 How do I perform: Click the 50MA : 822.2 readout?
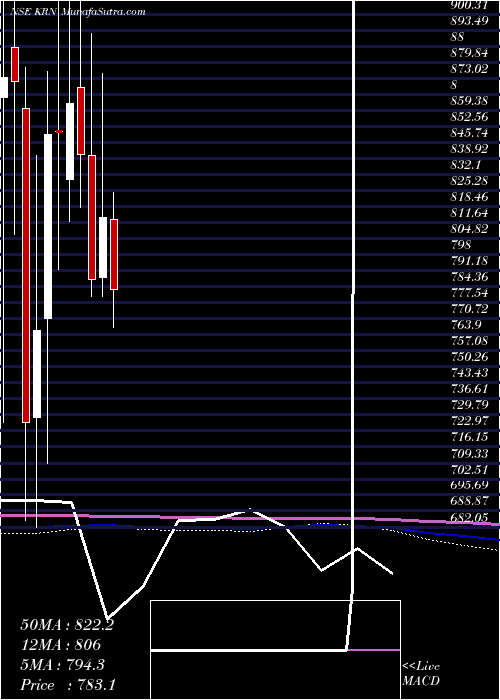67,625
